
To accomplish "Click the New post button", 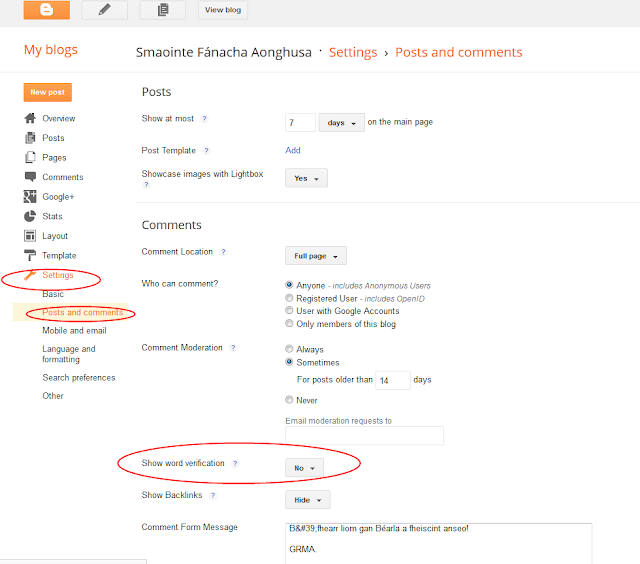I will pos(48,92).
